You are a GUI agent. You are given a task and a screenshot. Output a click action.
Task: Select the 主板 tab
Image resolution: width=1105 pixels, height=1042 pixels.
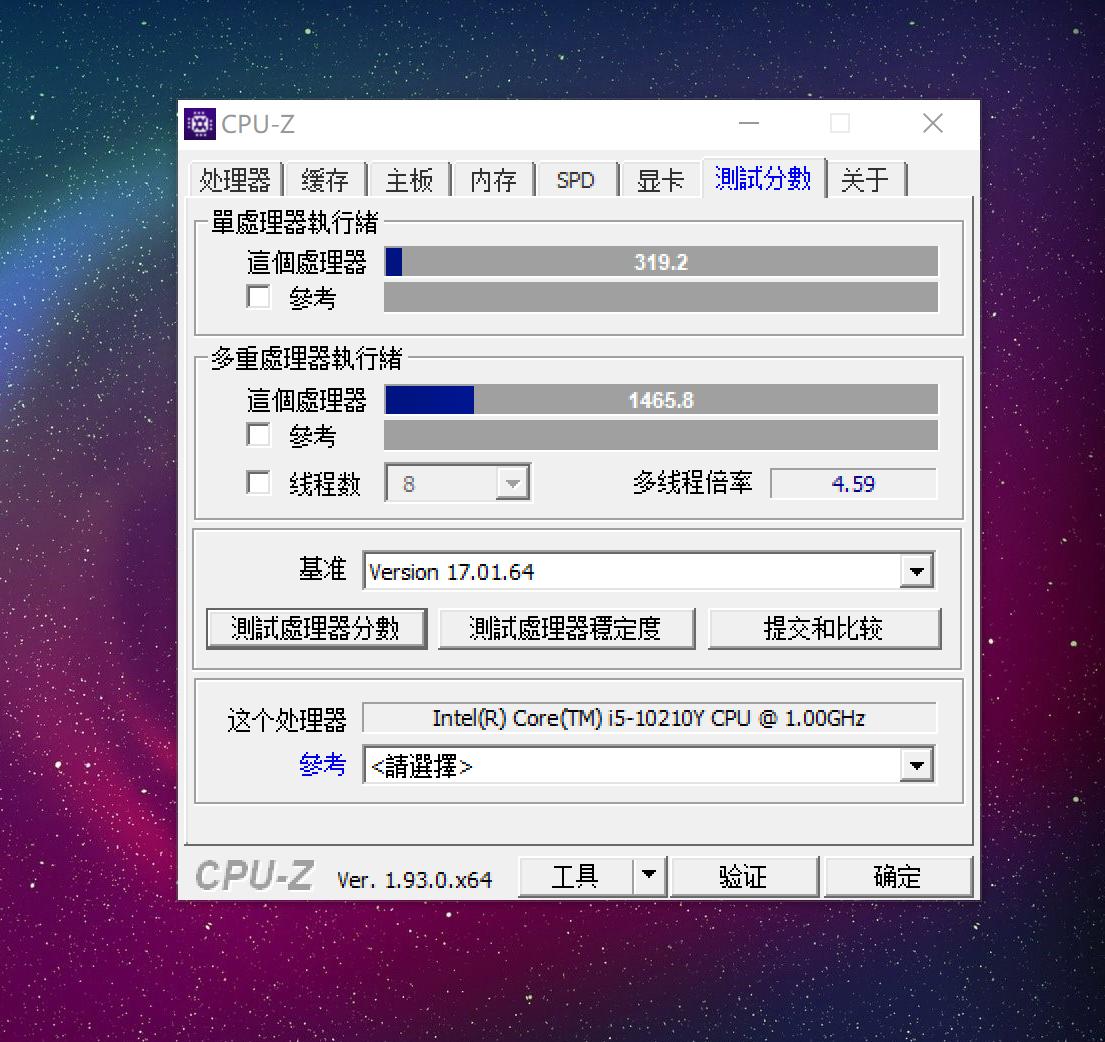(410, 180)
